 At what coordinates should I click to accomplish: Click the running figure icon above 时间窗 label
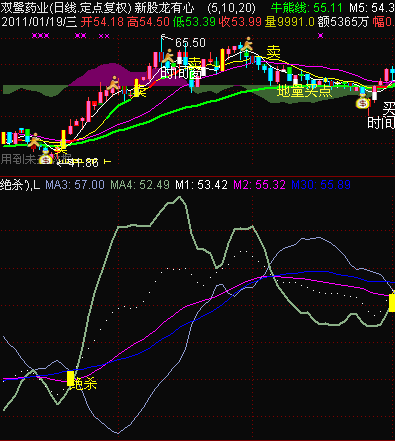pyautogui.click(x=169, y=56)
